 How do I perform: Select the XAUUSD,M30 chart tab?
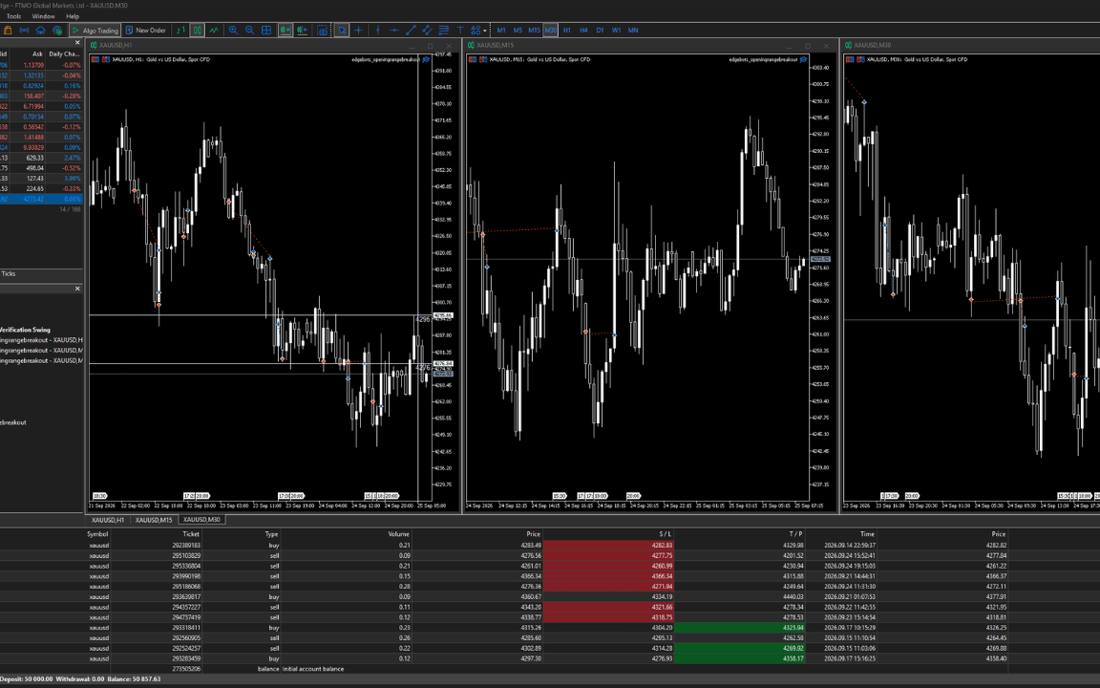pos(201,520)
